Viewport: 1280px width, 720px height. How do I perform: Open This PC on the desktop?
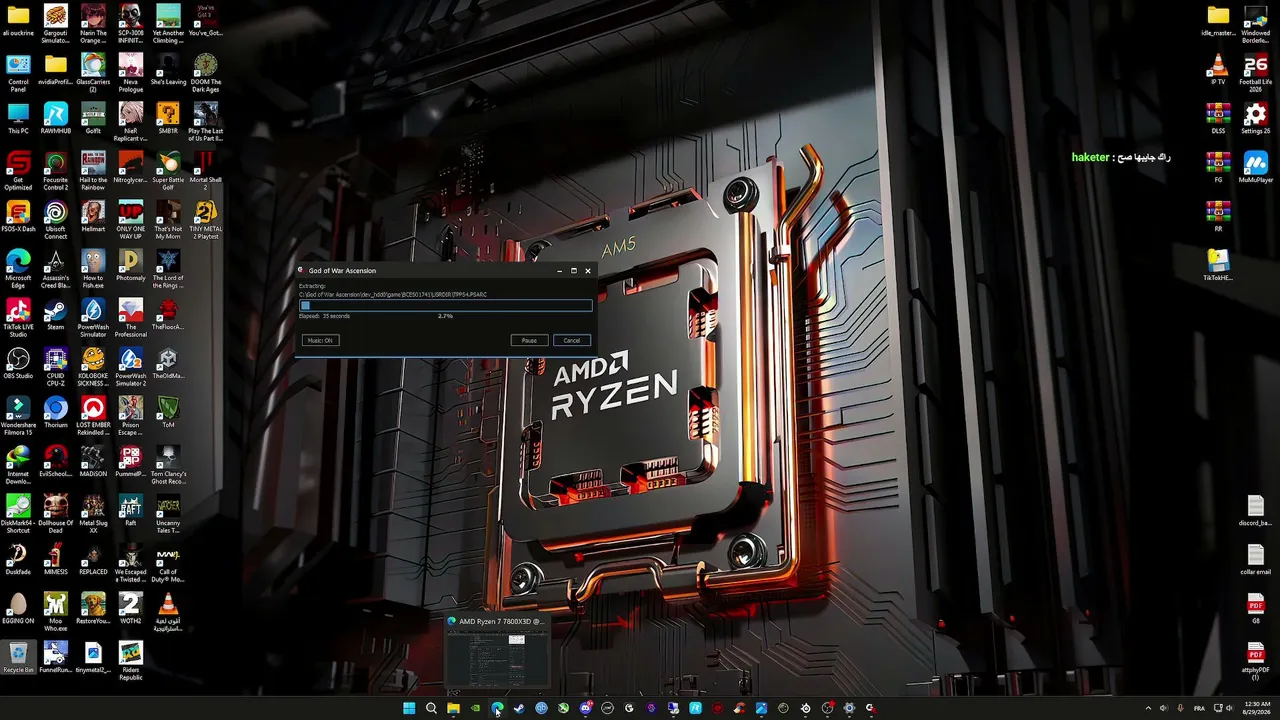click(18, 118)
